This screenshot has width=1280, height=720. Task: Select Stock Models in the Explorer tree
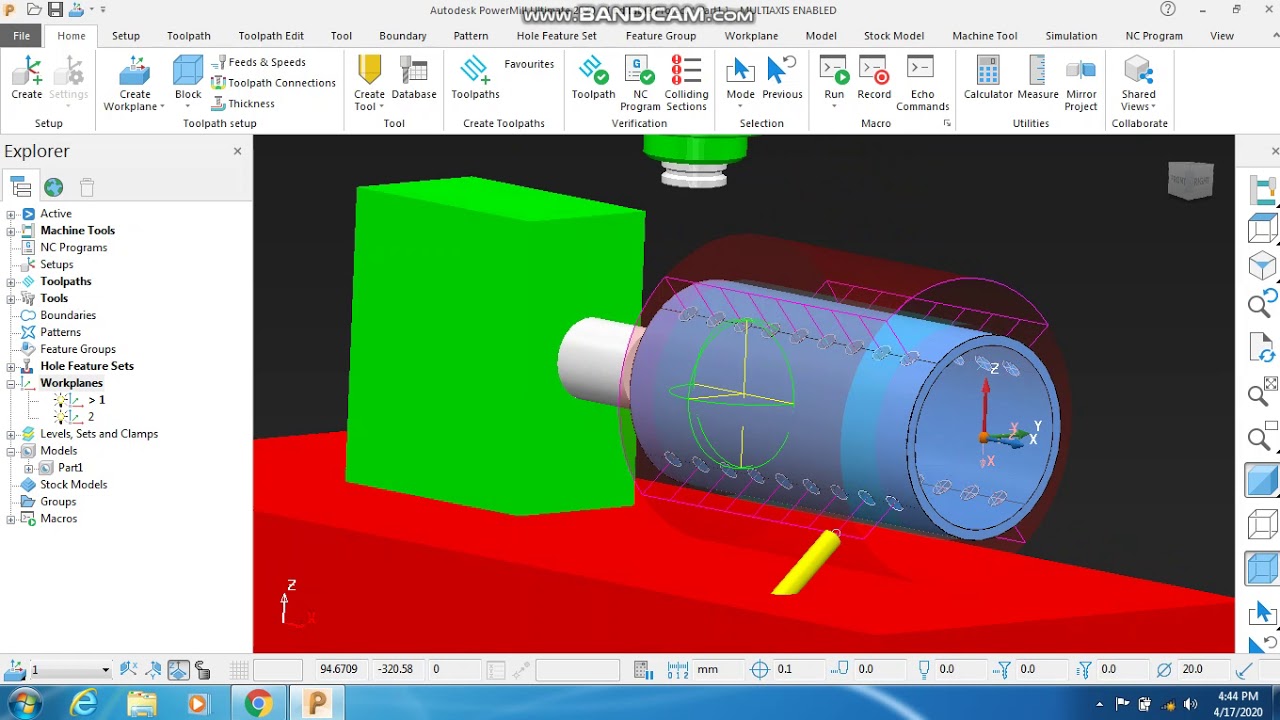coord(74,485)
